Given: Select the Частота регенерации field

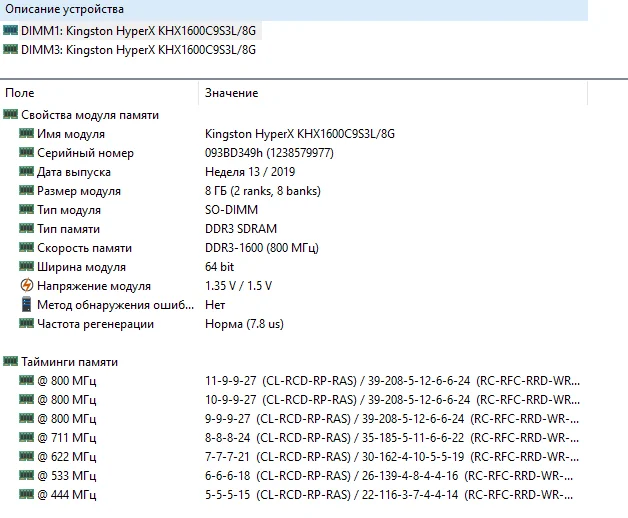Looking at the screenshot, I should 95,324.
